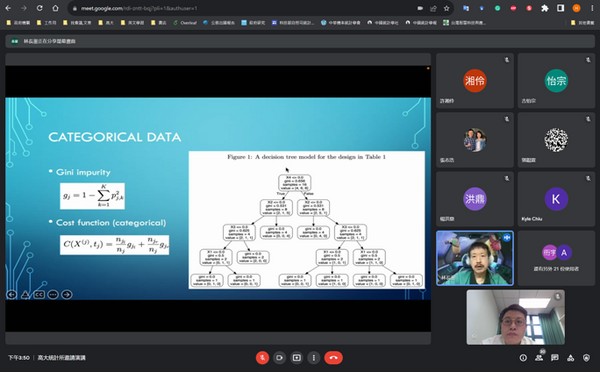This screenshot has height=372, width=600.
Task: Click the share page icon in address bar
Action: coord(433,8)
